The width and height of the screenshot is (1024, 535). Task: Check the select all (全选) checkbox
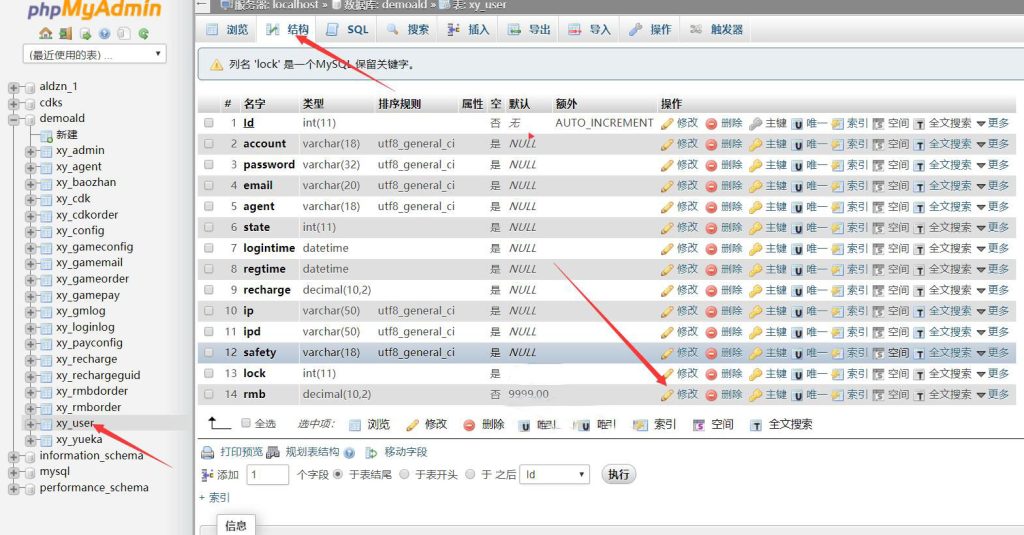click(246, 423)
